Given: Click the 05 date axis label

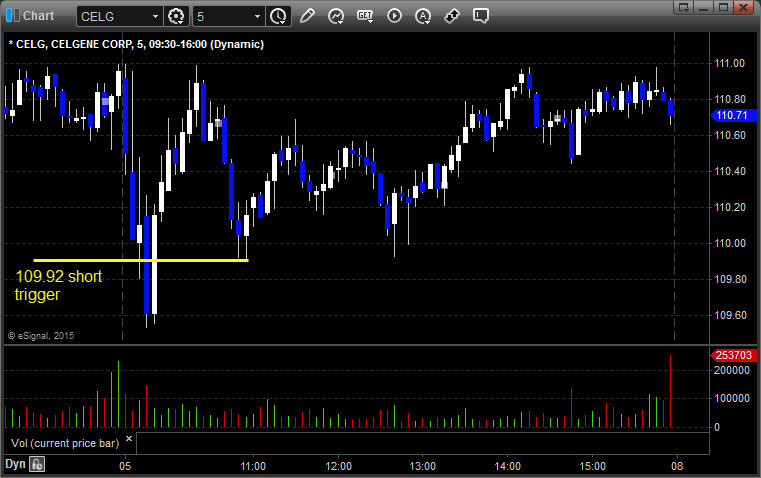Looking at the screenshot, I should (x=125, y=466).
